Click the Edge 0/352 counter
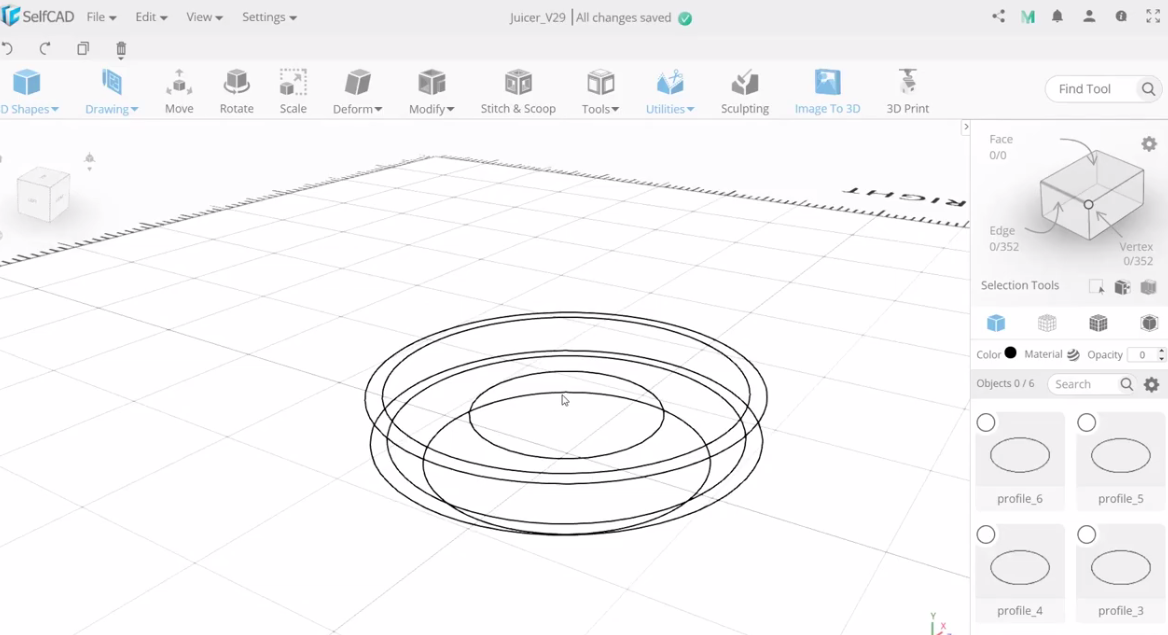This screenshot has width=1168, height=635. 1003,238
